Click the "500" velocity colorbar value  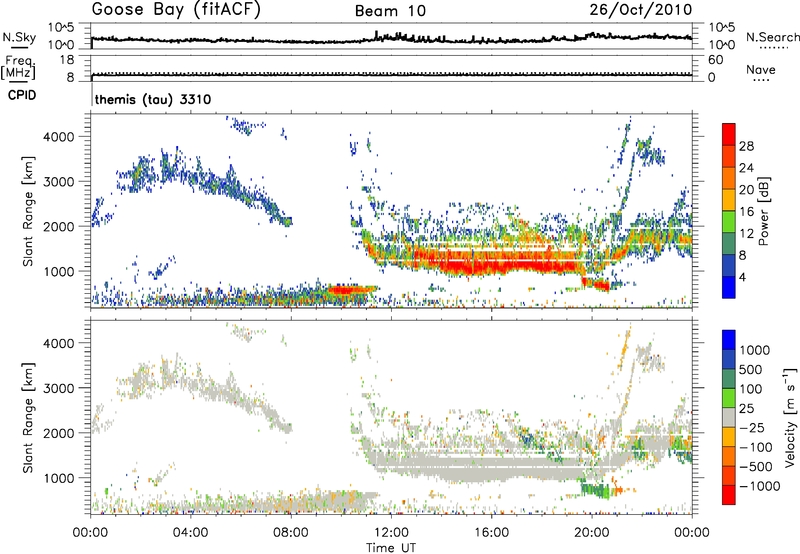pos(751,370)
